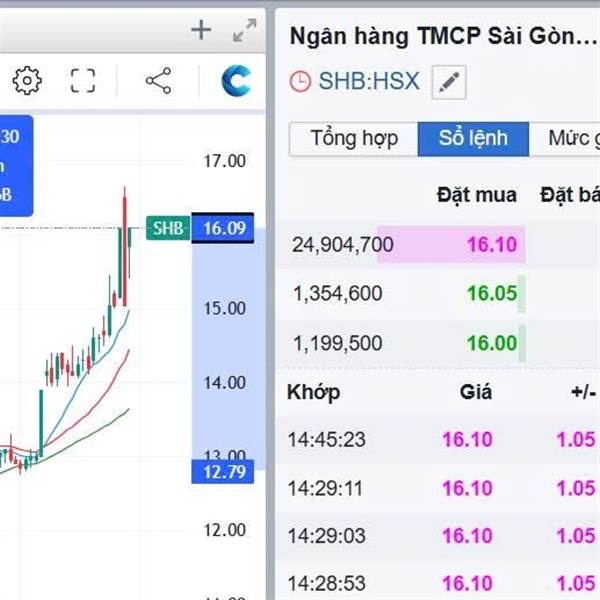
Task: Edit symbol with pencil button
Action: click(x=449, y=82)
